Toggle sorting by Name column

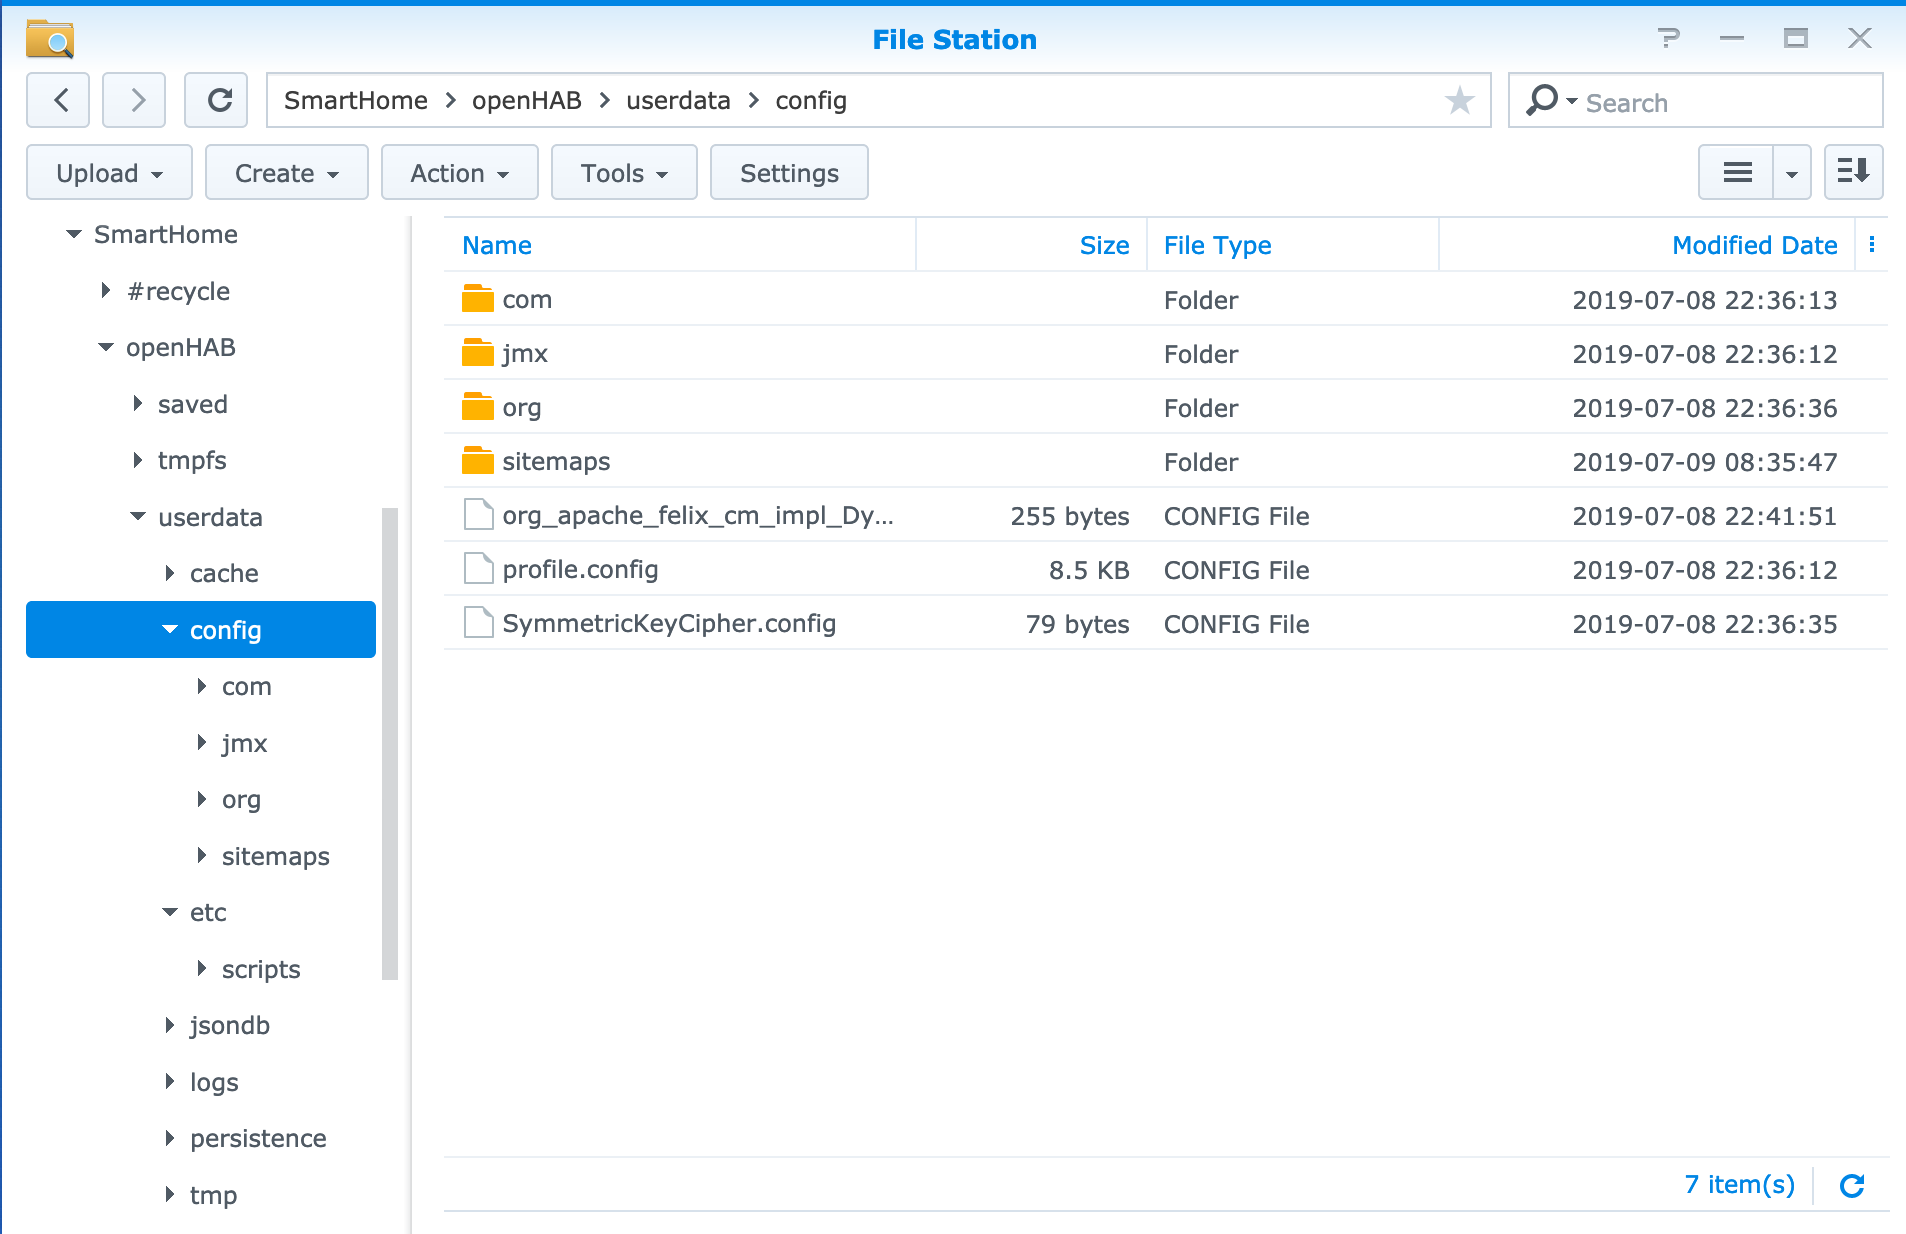497,245
